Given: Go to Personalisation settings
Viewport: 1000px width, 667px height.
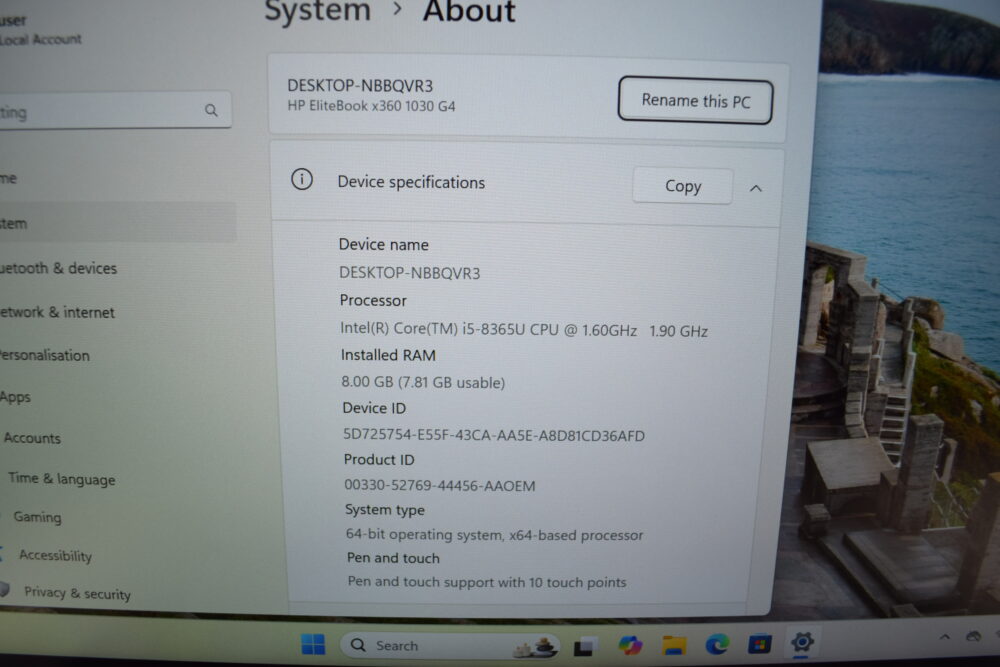Looking at the screenshot, I should (45, 355).
